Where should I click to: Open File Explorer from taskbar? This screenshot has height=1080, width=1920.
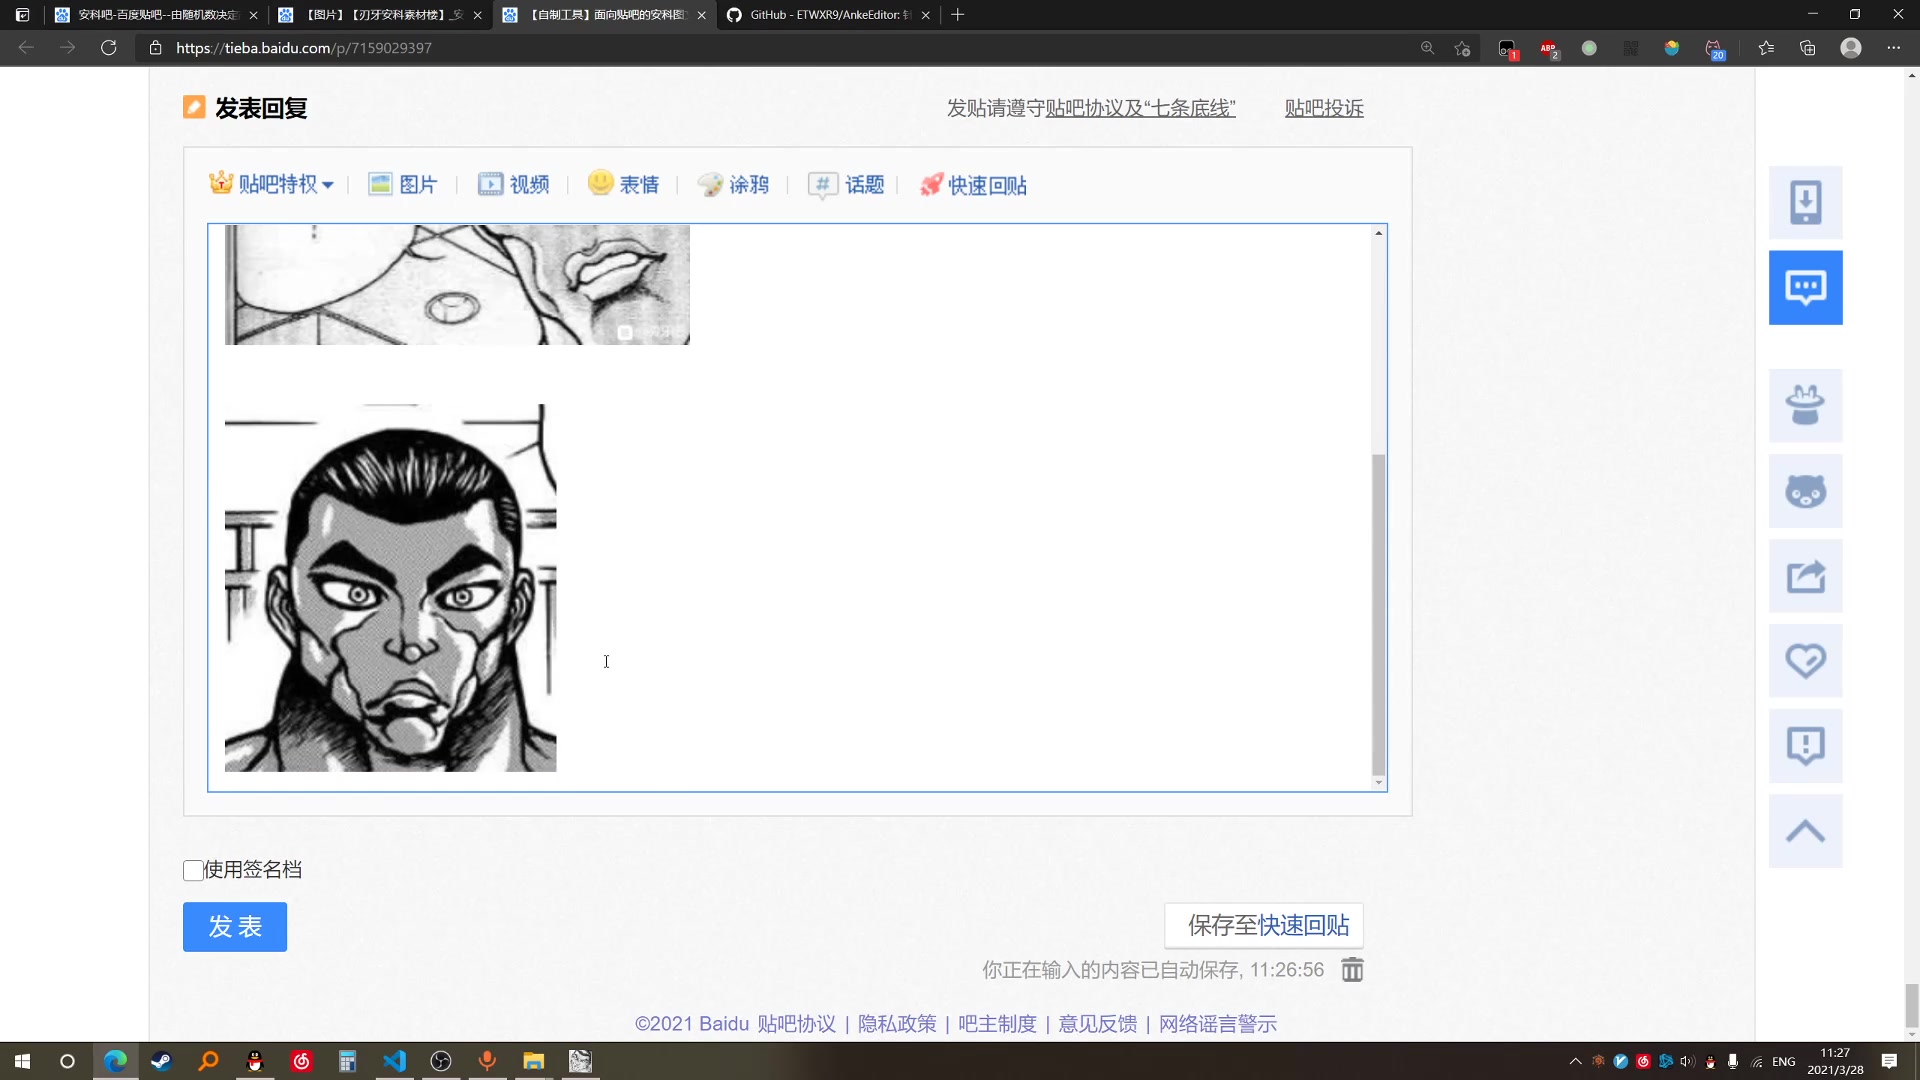click(533, 1061)
